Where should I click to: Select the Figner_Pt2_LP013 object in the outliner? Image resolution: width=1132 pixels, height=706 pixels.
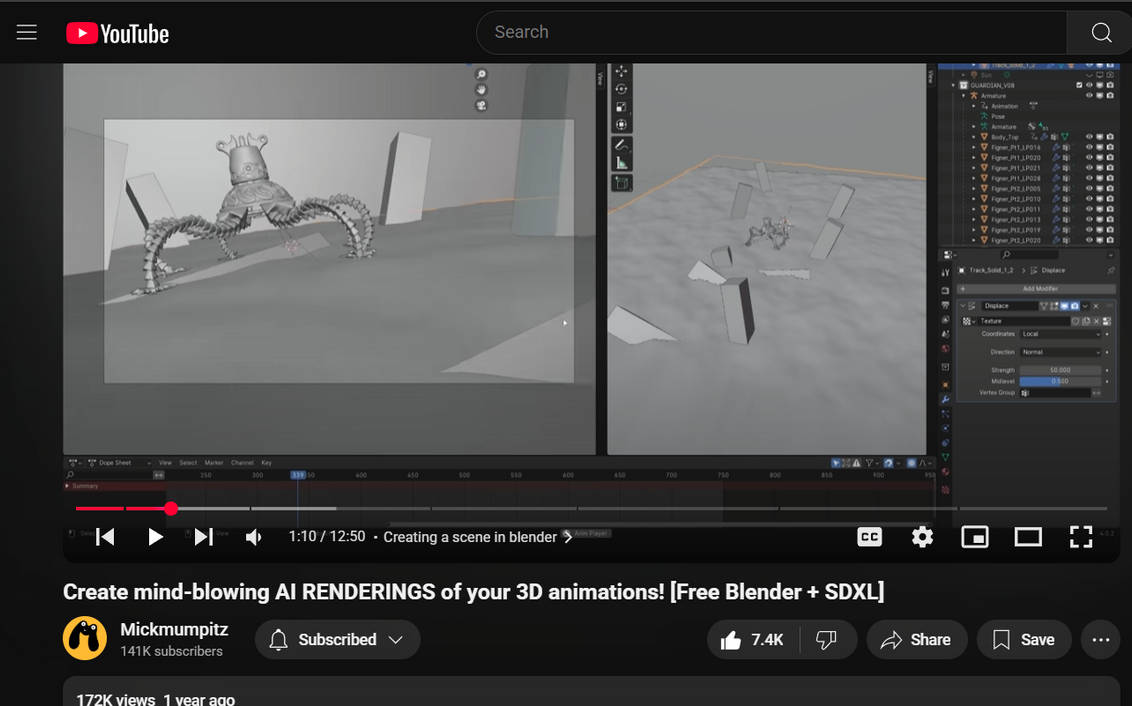[x=1016, y=219]
